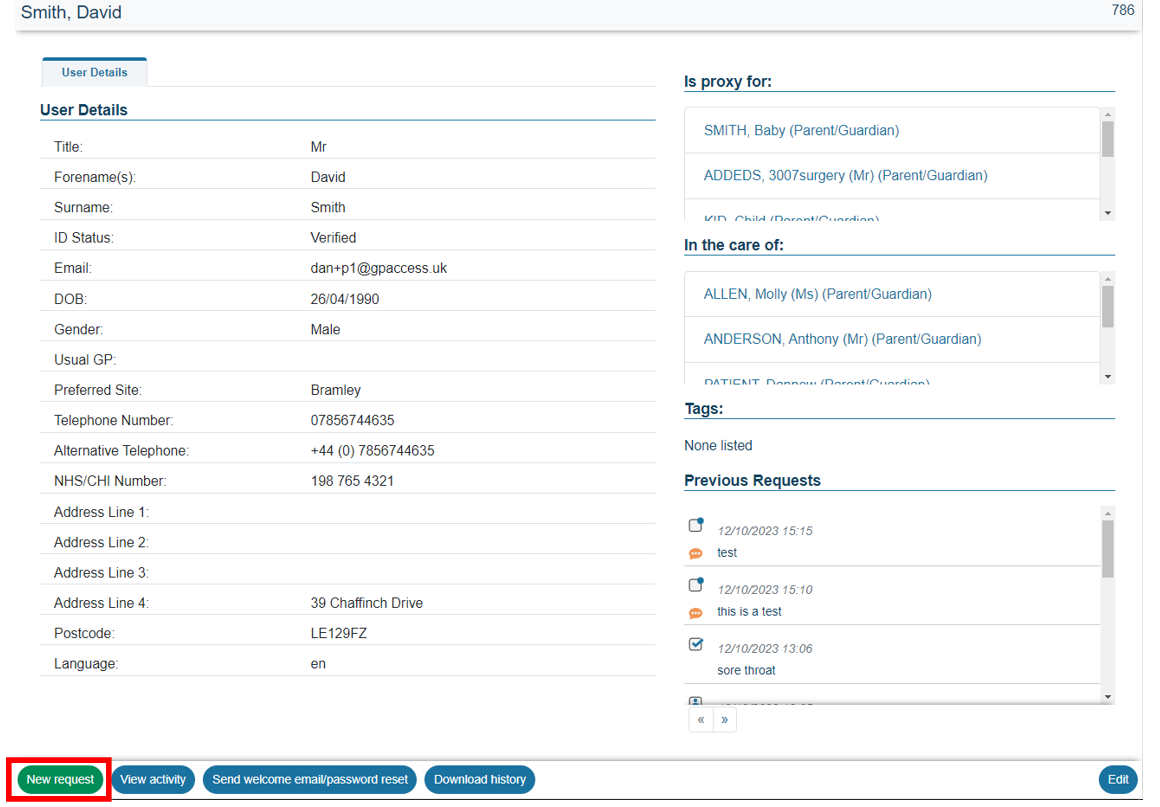Open ALLEN, Molly (Ms) carer link
The width and height of the screenshot is (1160, 807).
pyautogui.click(x=817, y=294)
